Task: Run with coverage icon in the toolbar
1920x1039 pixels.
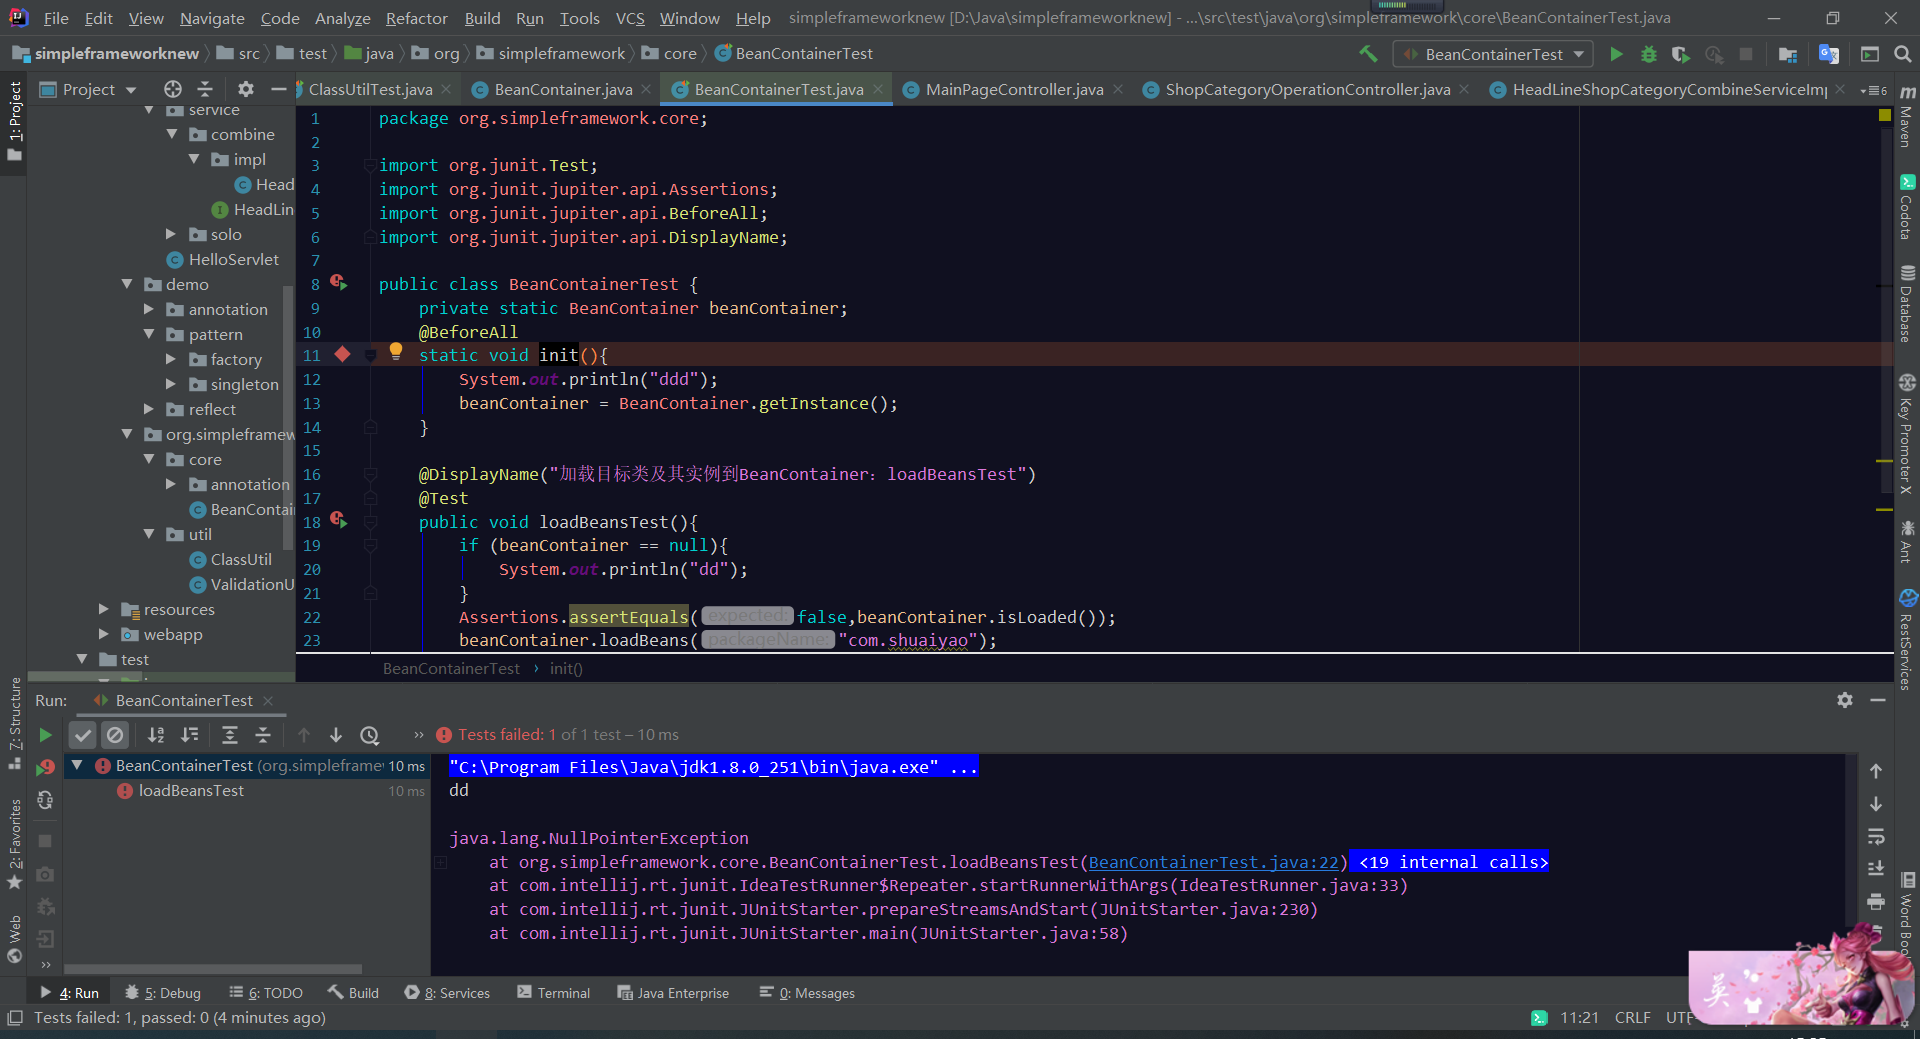Action: 1681,54
